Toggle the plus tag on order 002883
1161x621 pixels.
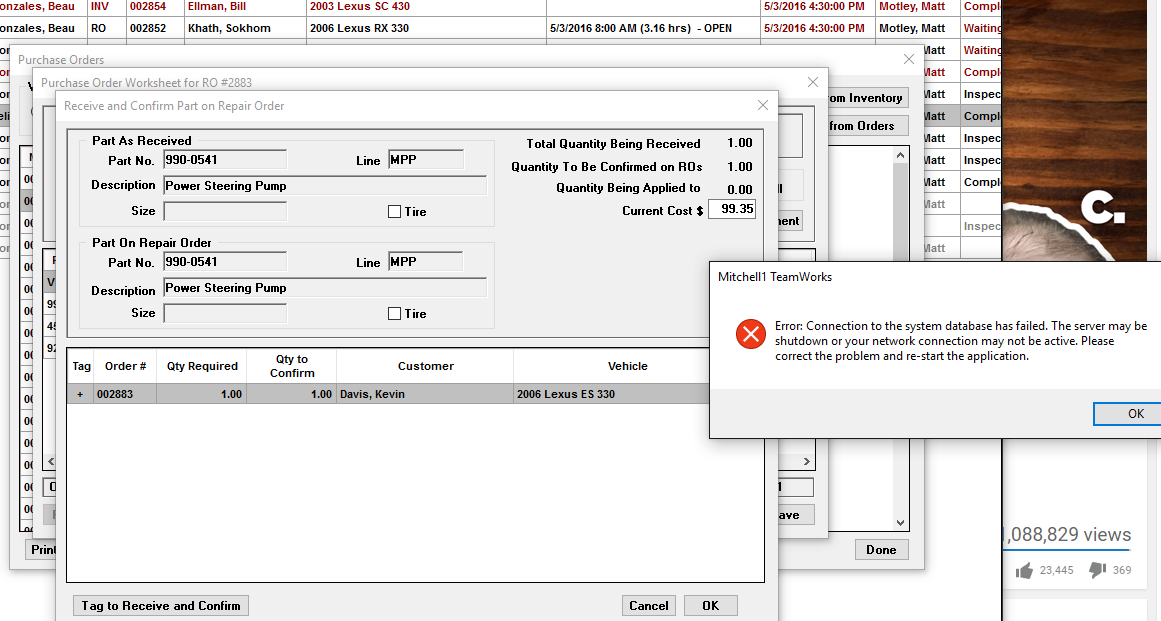pyautogui.click(x=80, y=394)
